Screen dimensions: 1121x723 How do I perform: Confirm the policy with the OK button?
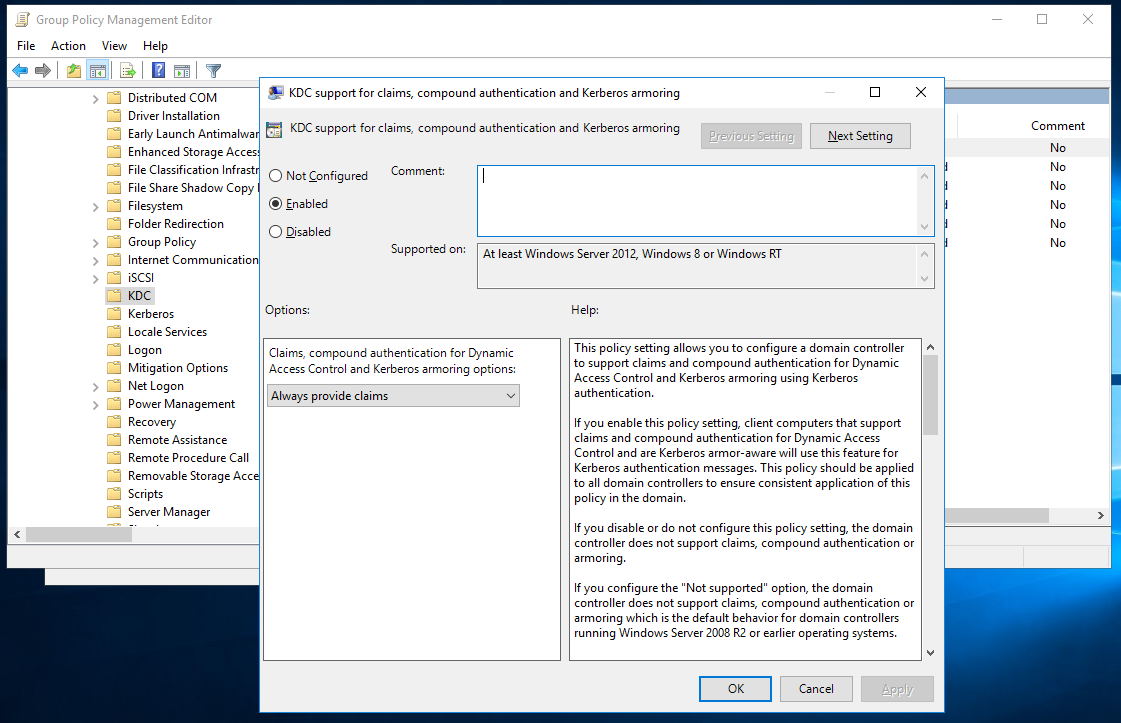(x=736, y=689)
